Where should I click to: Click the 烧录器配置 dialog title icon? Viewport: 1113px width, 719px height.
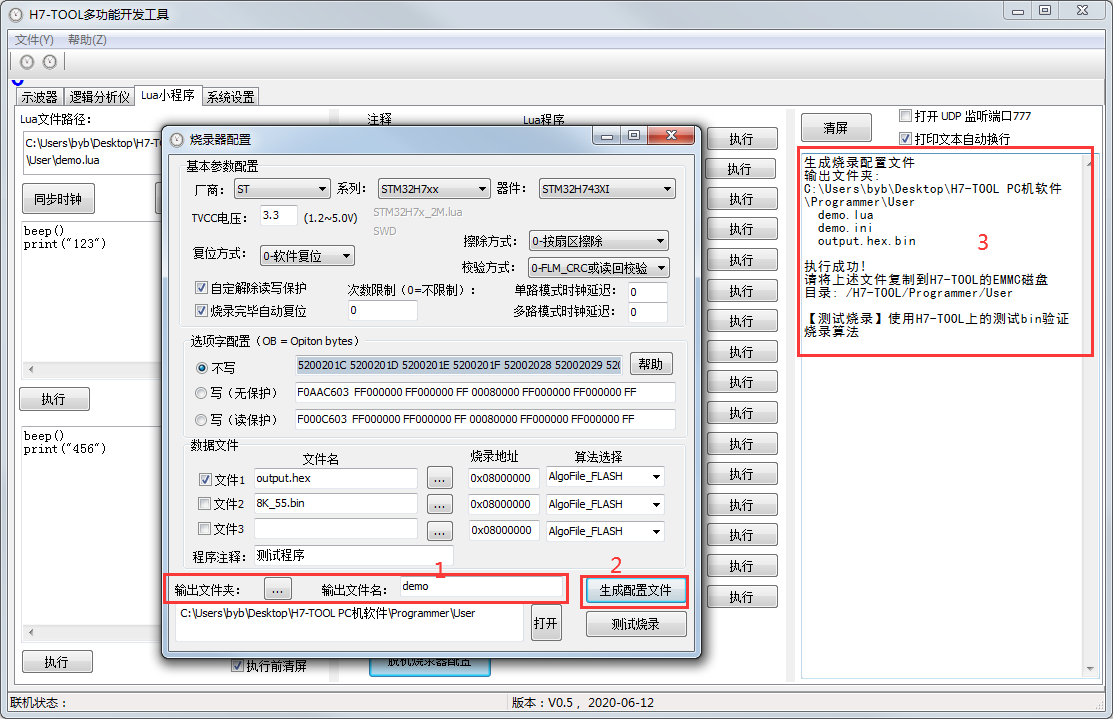click(x=177, y=140)
